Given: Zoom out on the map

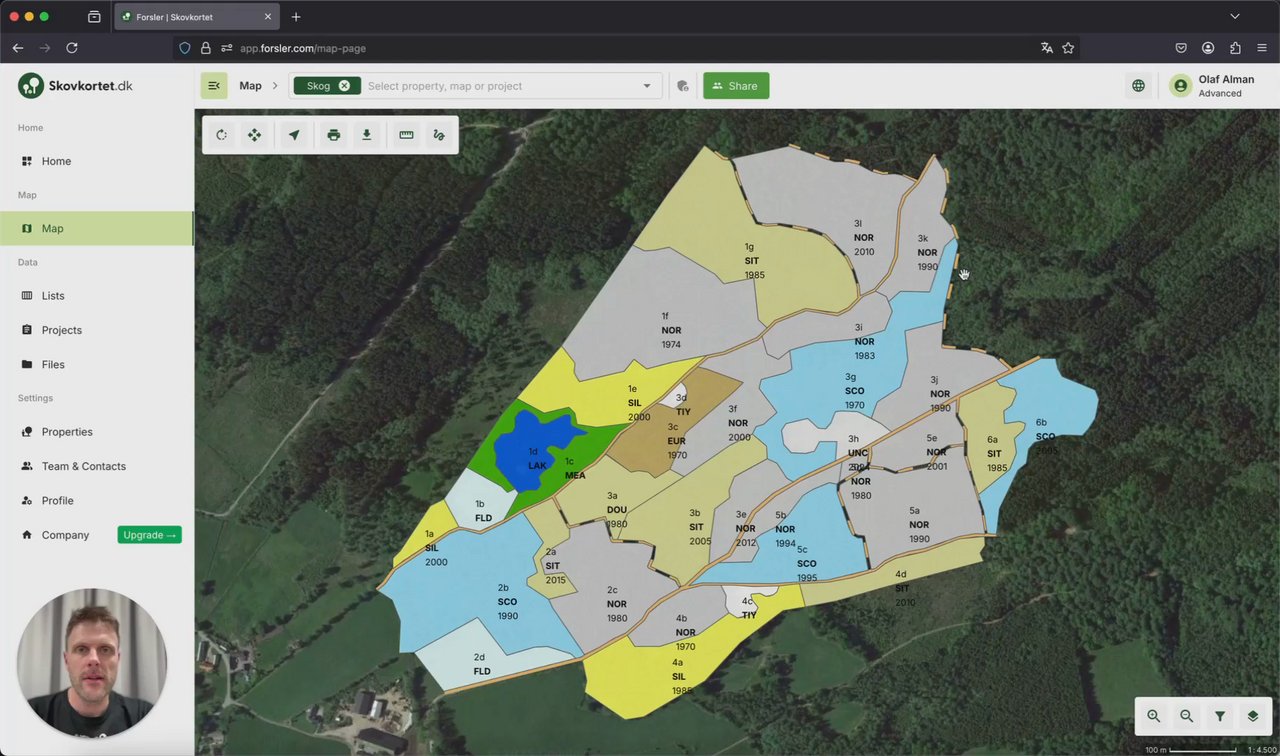Looking at the screenshot, I should pyautogui.click(x=1187, y=716).
